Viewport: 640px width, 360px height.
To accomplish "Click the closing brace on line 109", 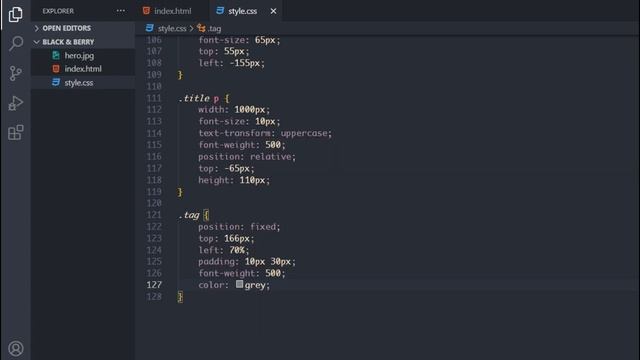I will point(180,75).
